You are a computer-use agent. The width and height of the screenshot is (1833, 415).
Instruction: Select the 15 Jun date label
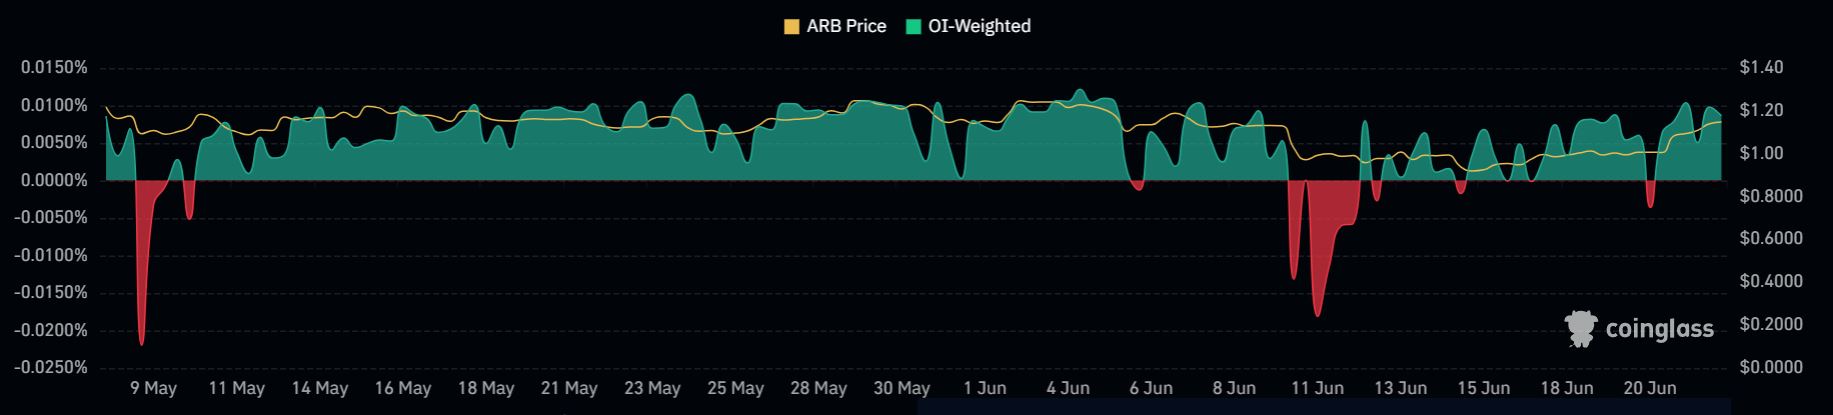click(x=1483, y=388)
